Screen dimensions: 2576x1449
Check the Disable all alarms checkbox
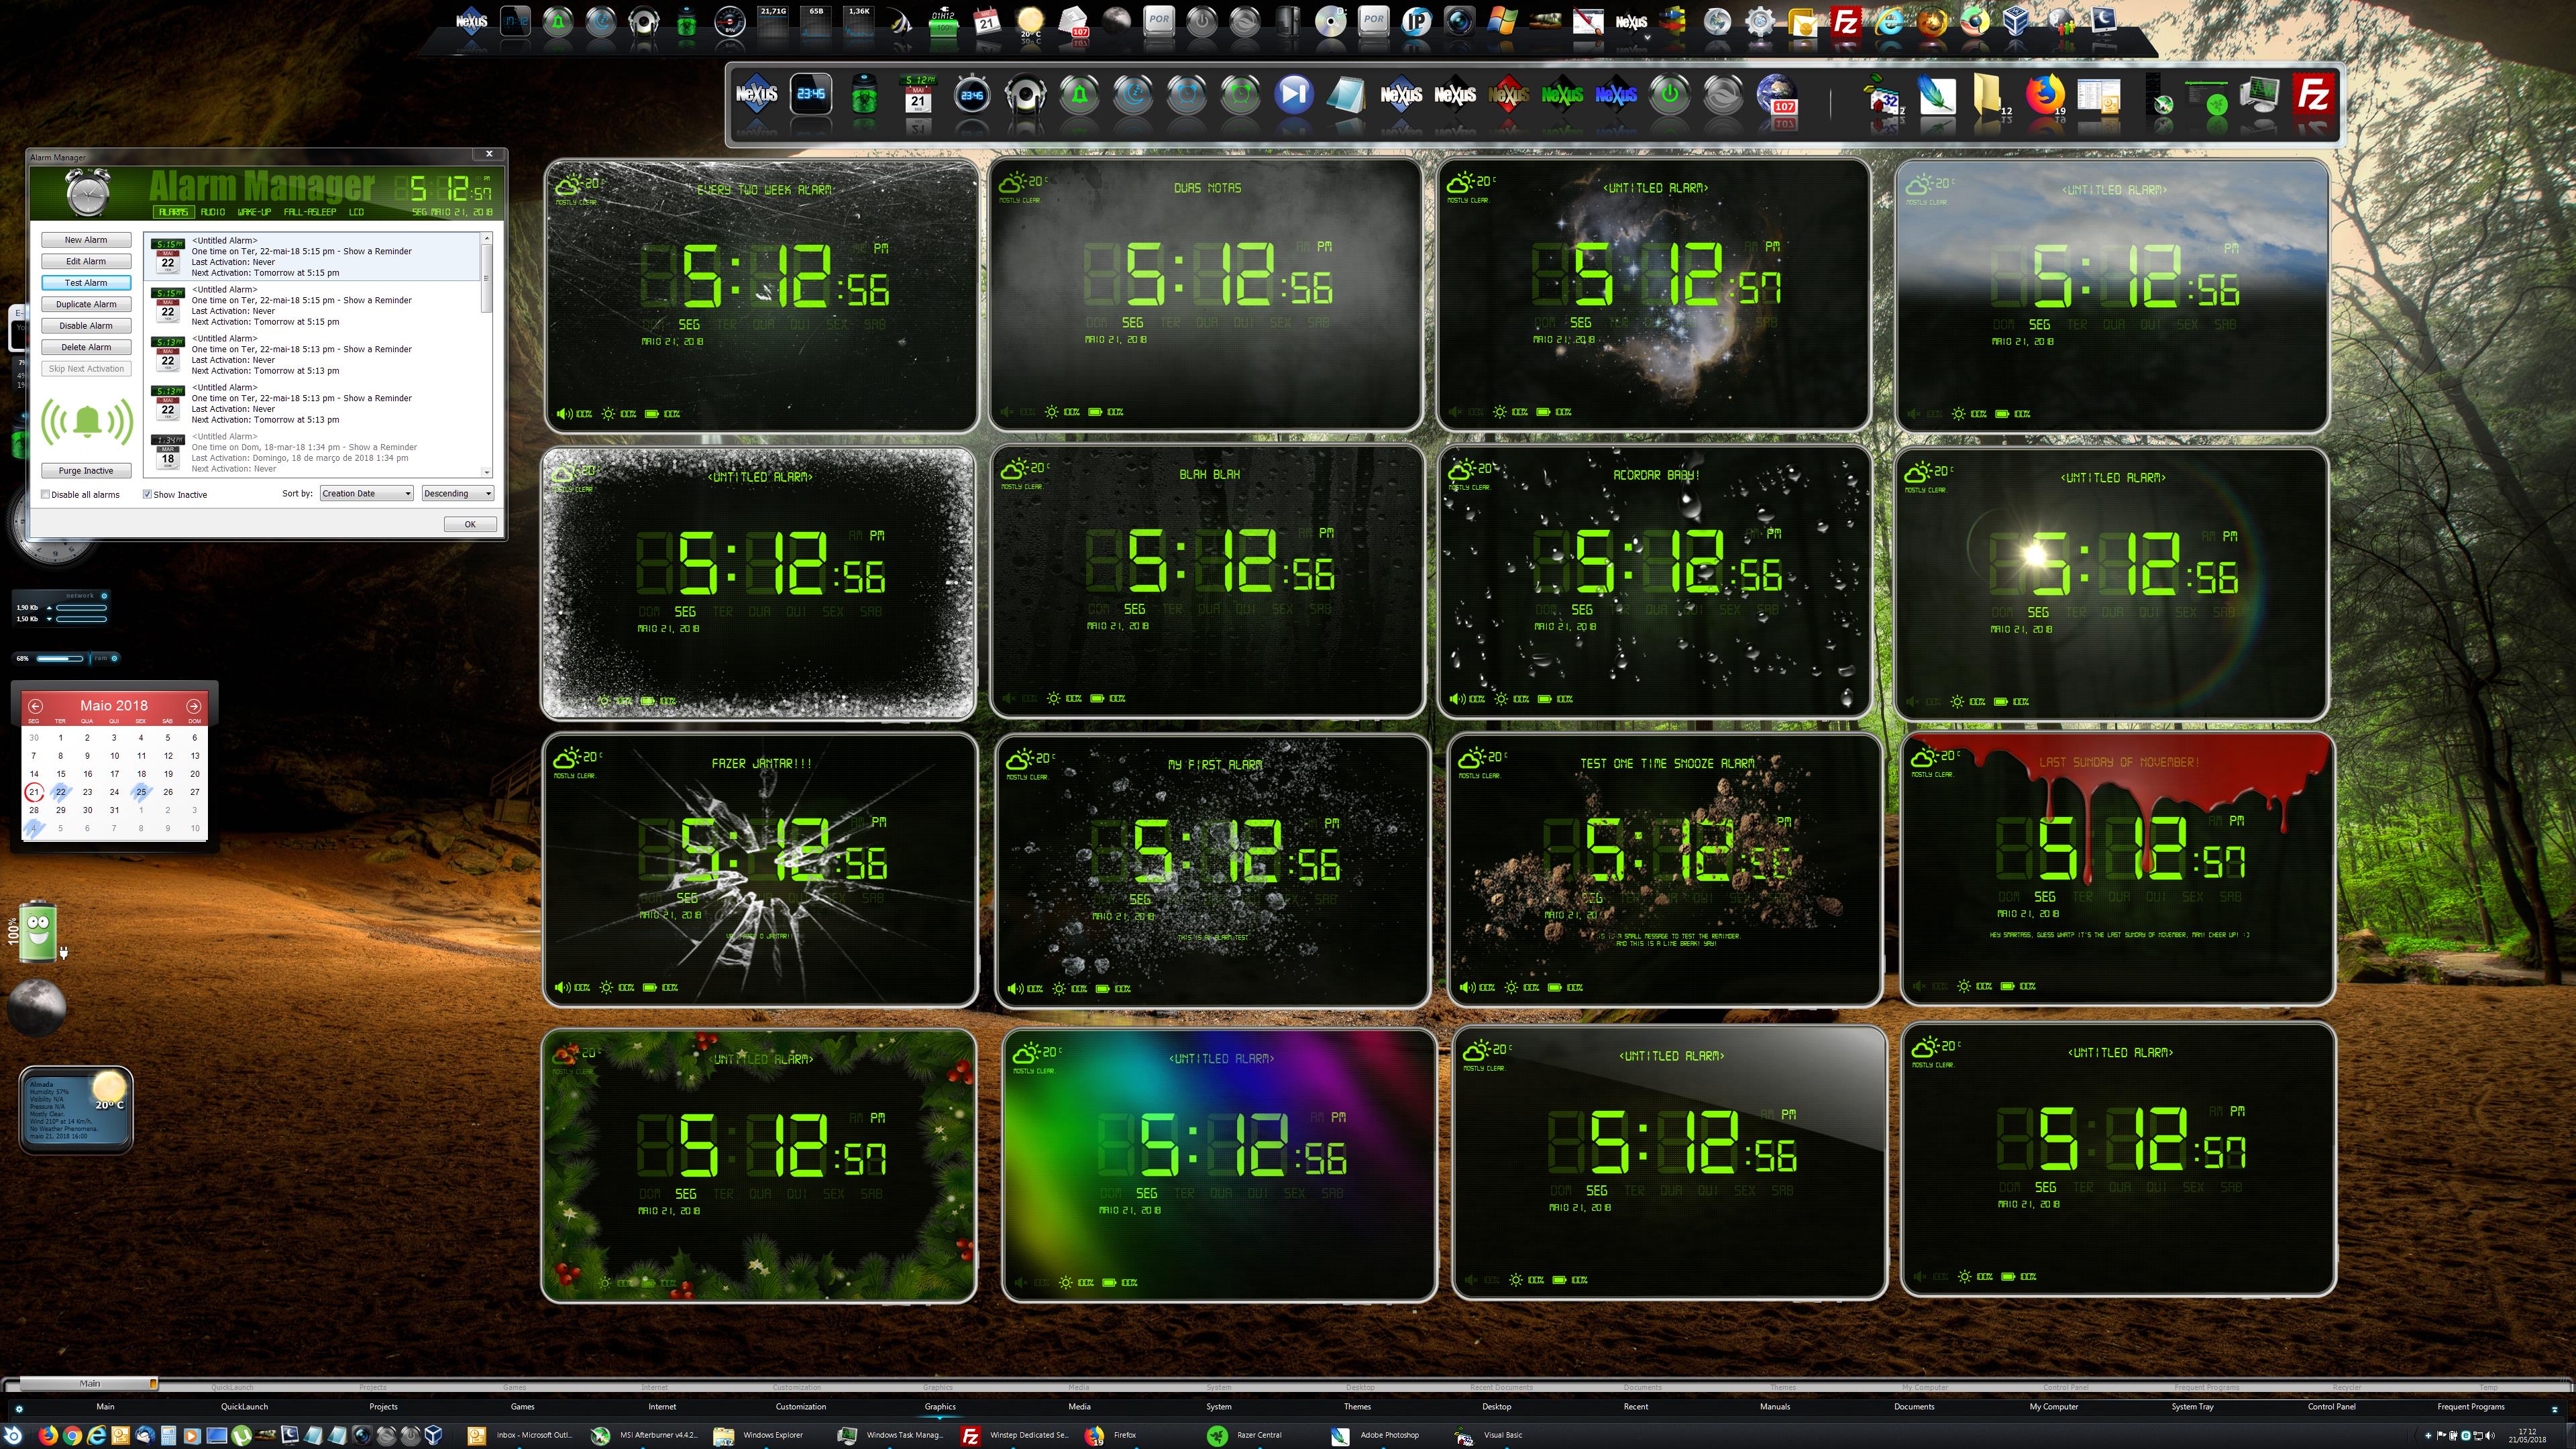pyautogui.click(x=46, y=494)
